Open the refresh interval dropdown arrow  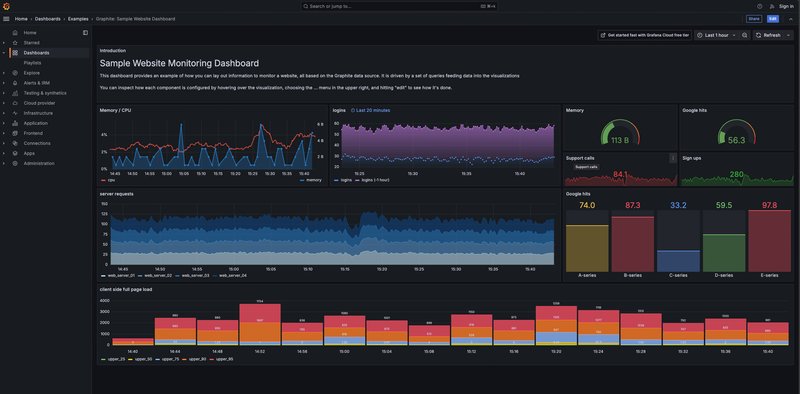click(x=788, y=35)
